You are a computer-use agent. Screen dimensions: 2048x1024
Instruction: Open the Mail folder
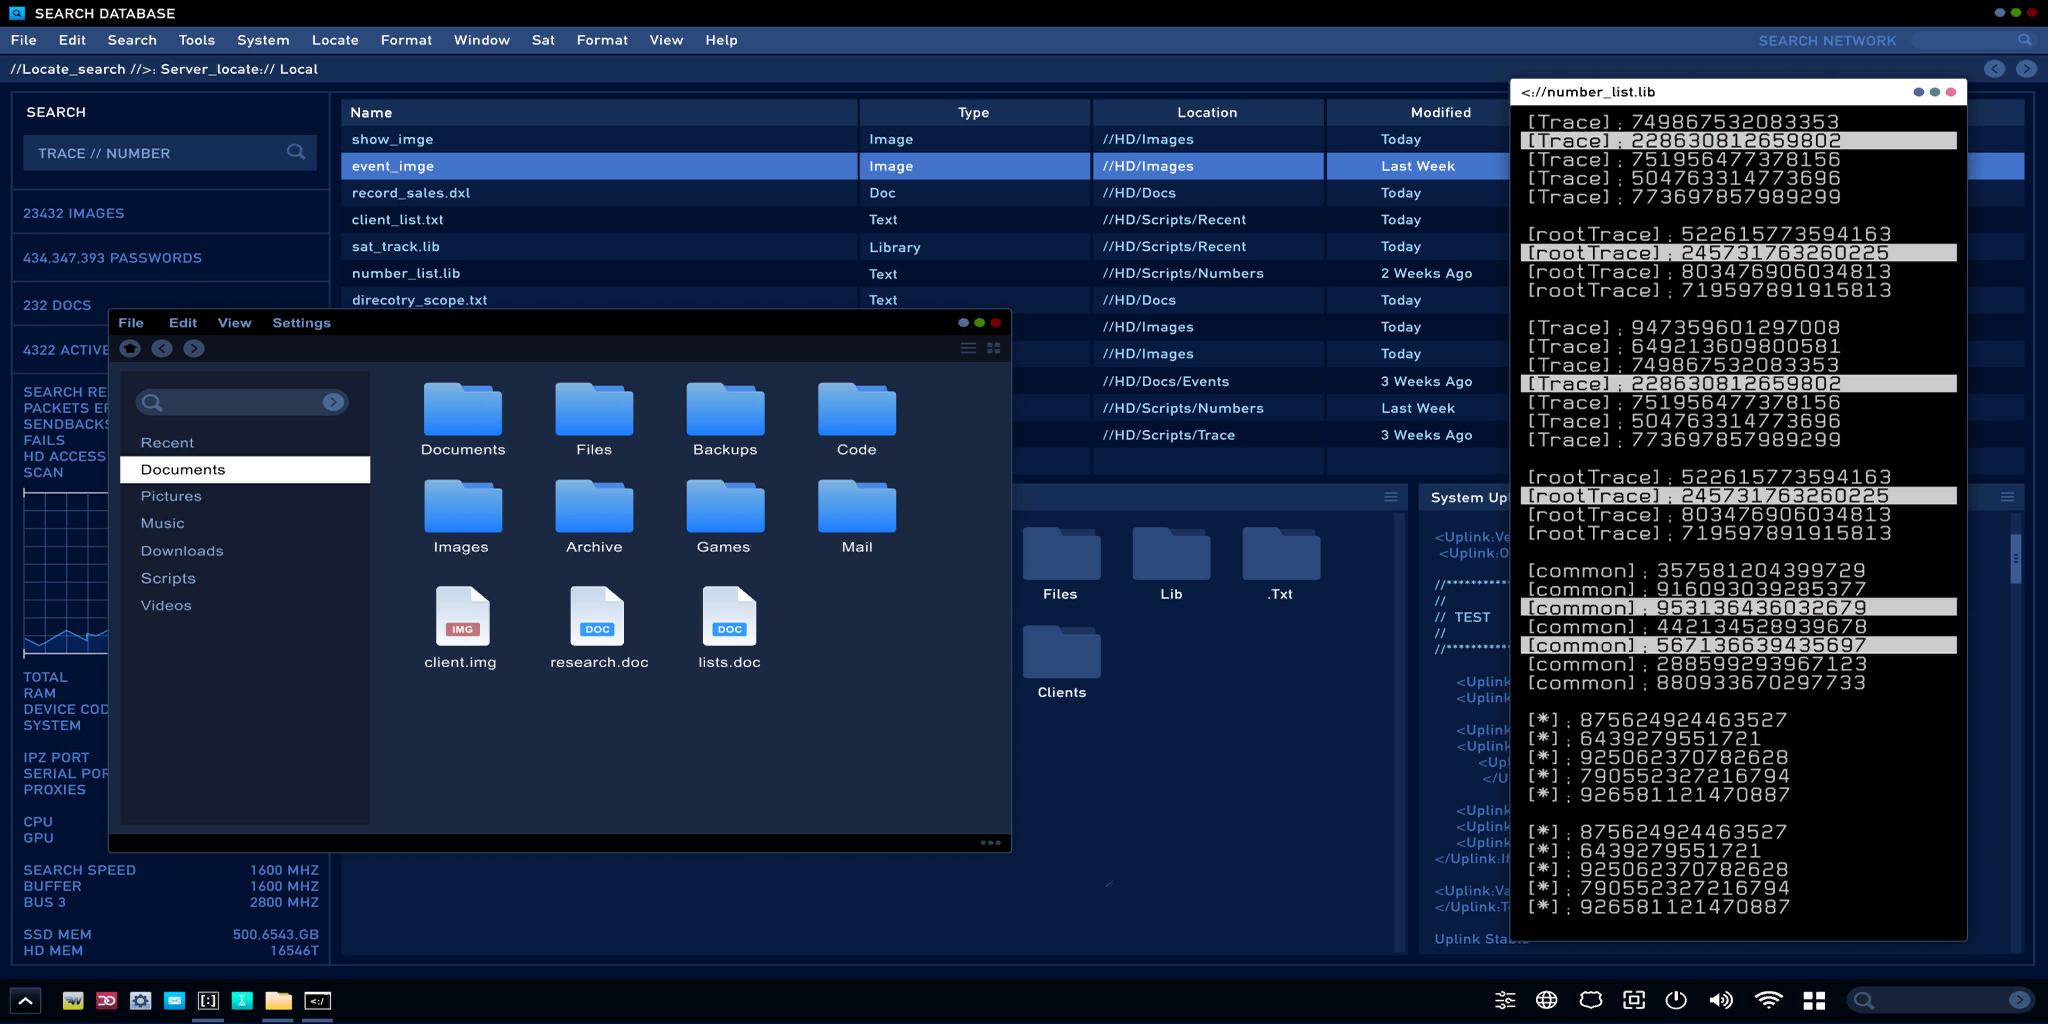(x=857, y=516)
